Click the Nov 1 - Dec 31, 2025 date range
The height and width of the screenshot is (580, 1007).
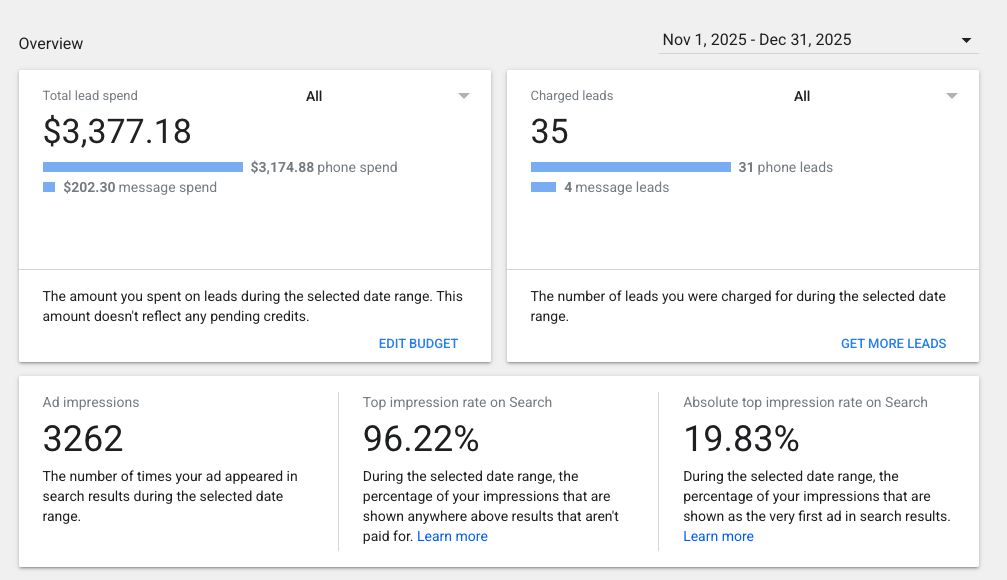coord(757,40)
